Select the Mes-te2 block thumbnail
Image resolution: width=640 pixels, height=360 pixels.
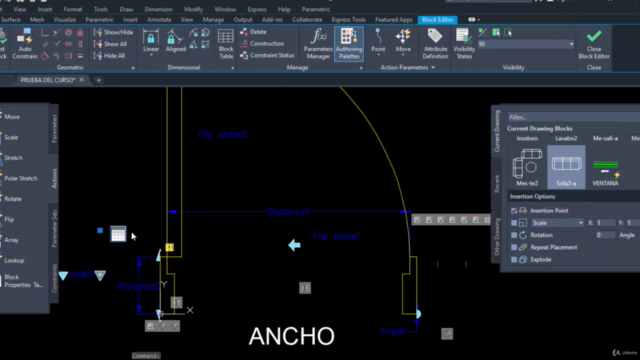coord(527,167)
